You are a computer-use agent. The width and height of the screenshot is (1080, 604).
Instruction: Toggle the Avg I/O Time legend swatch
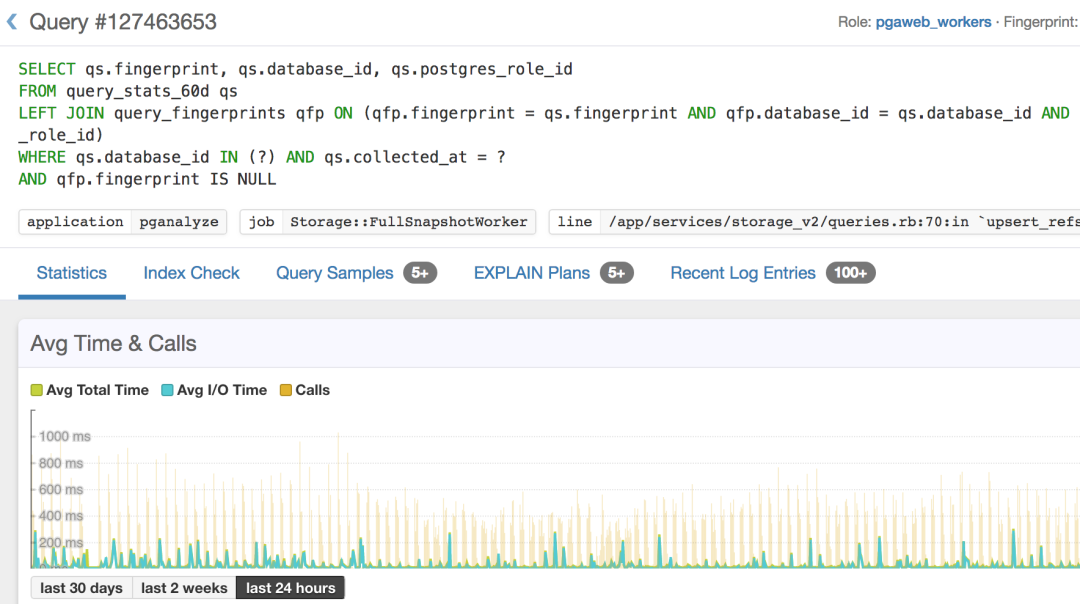coord(168,390)
